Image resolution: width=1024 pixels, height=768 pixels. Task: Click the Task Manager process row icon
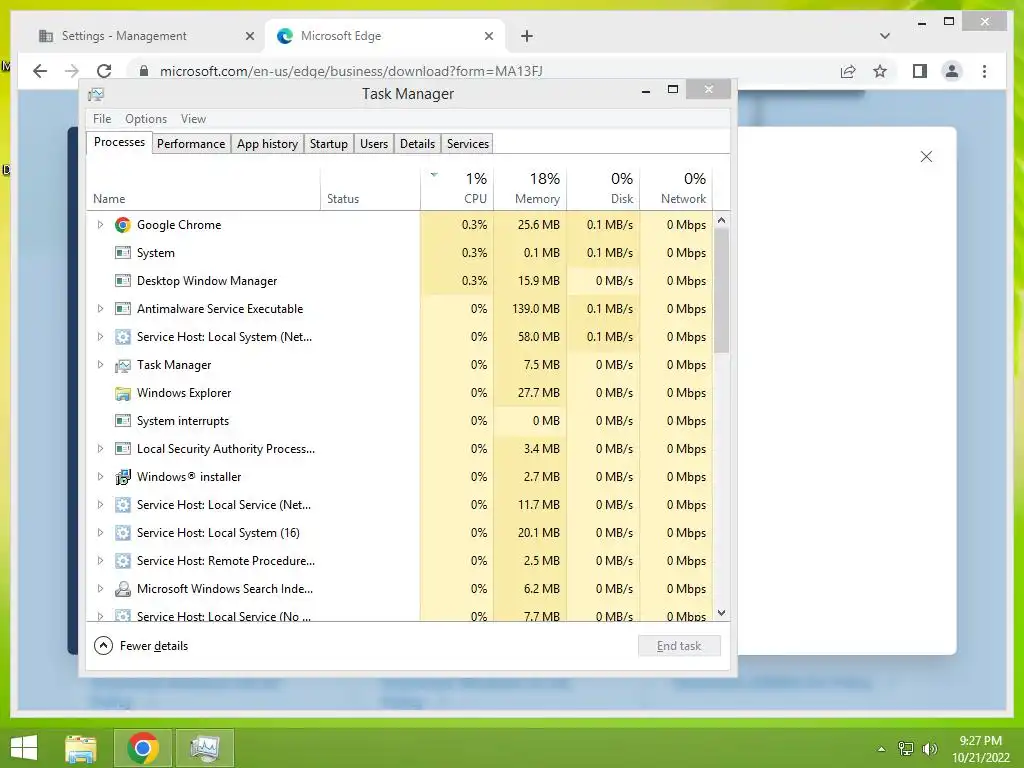click(x=122, y=365)
